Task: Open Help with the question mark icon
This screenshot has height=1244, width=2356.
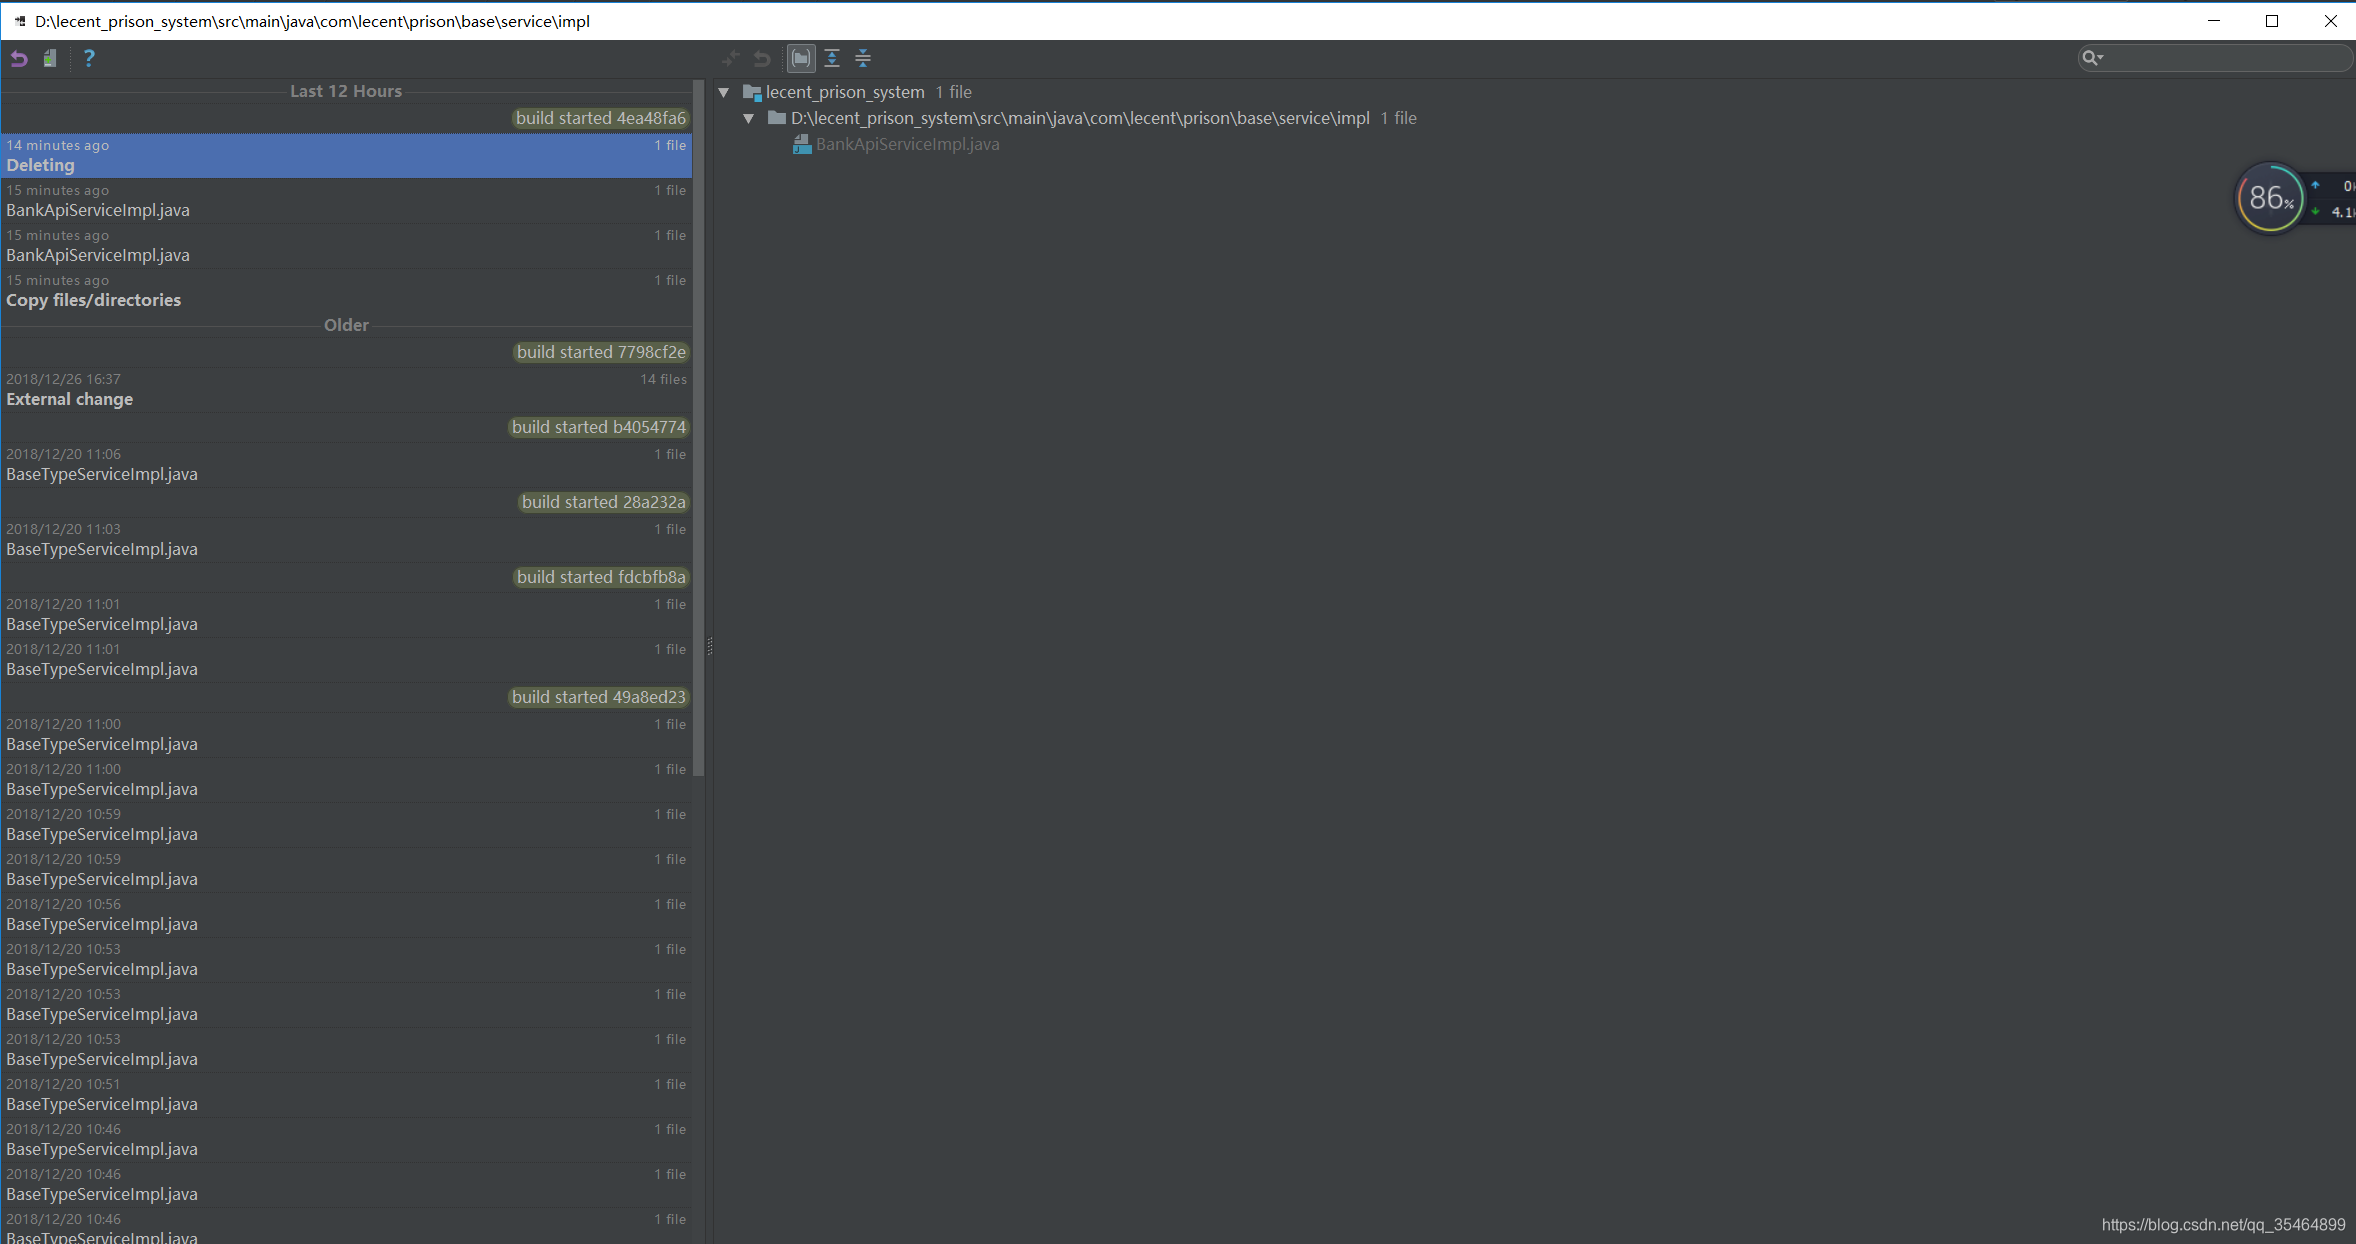Action: click(x=89, y=58)
